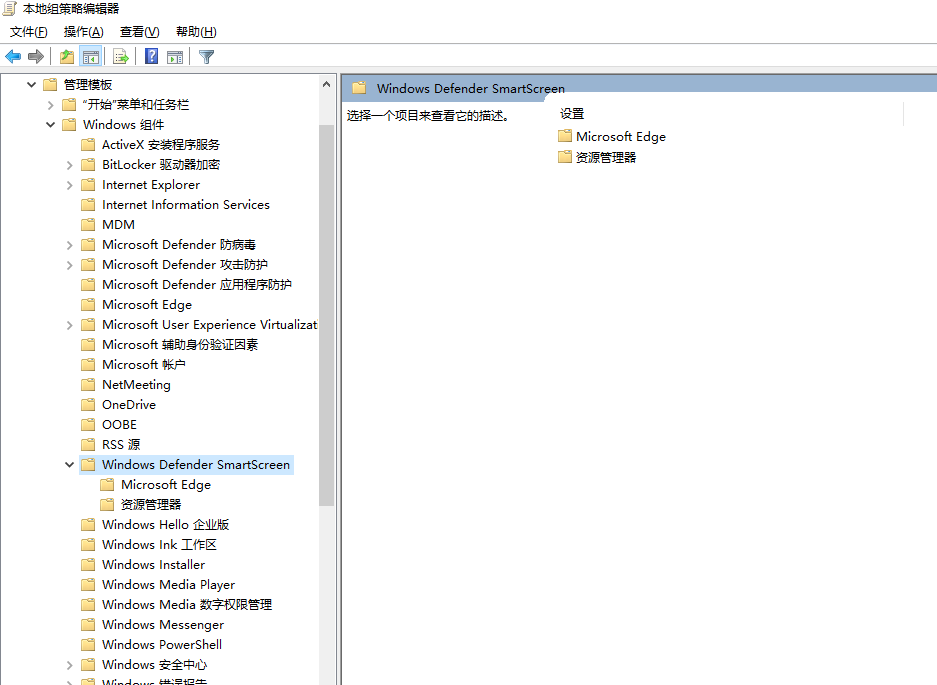Select Windows Messenger in tree
Image resolution: width=937 pixels, height=685 pixels.
[x=163, y=625]
